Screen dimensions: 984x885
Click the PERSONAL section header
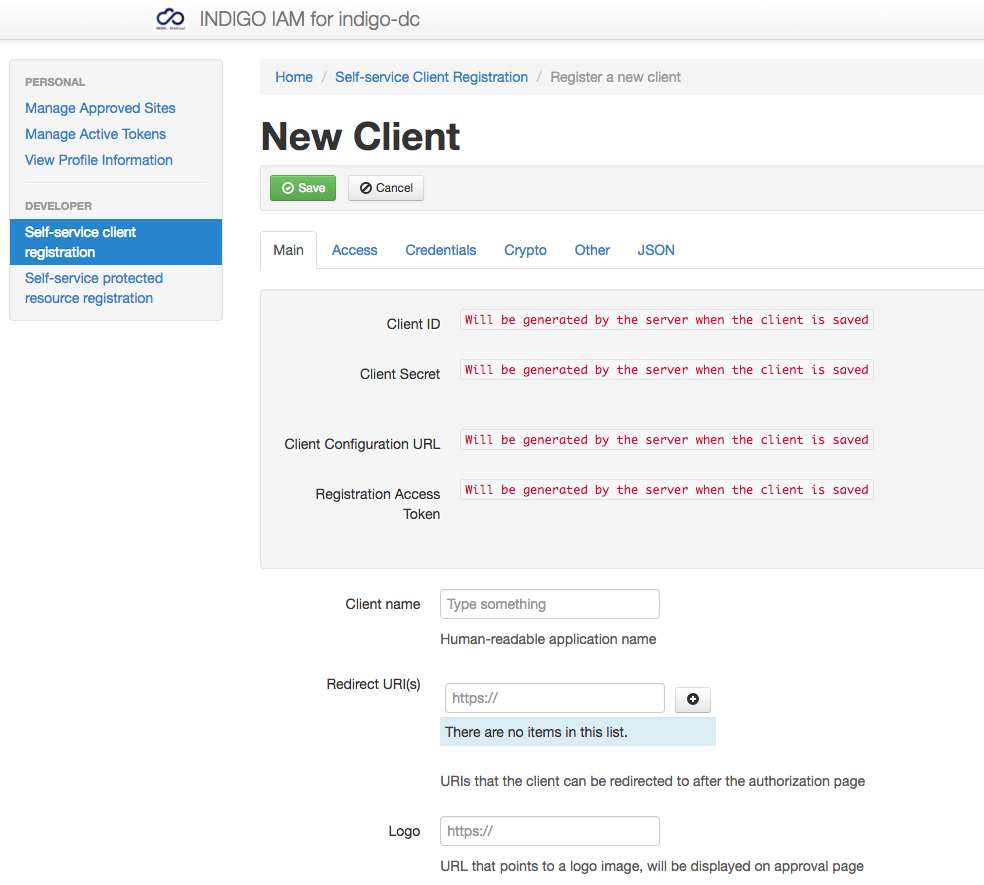55,82
